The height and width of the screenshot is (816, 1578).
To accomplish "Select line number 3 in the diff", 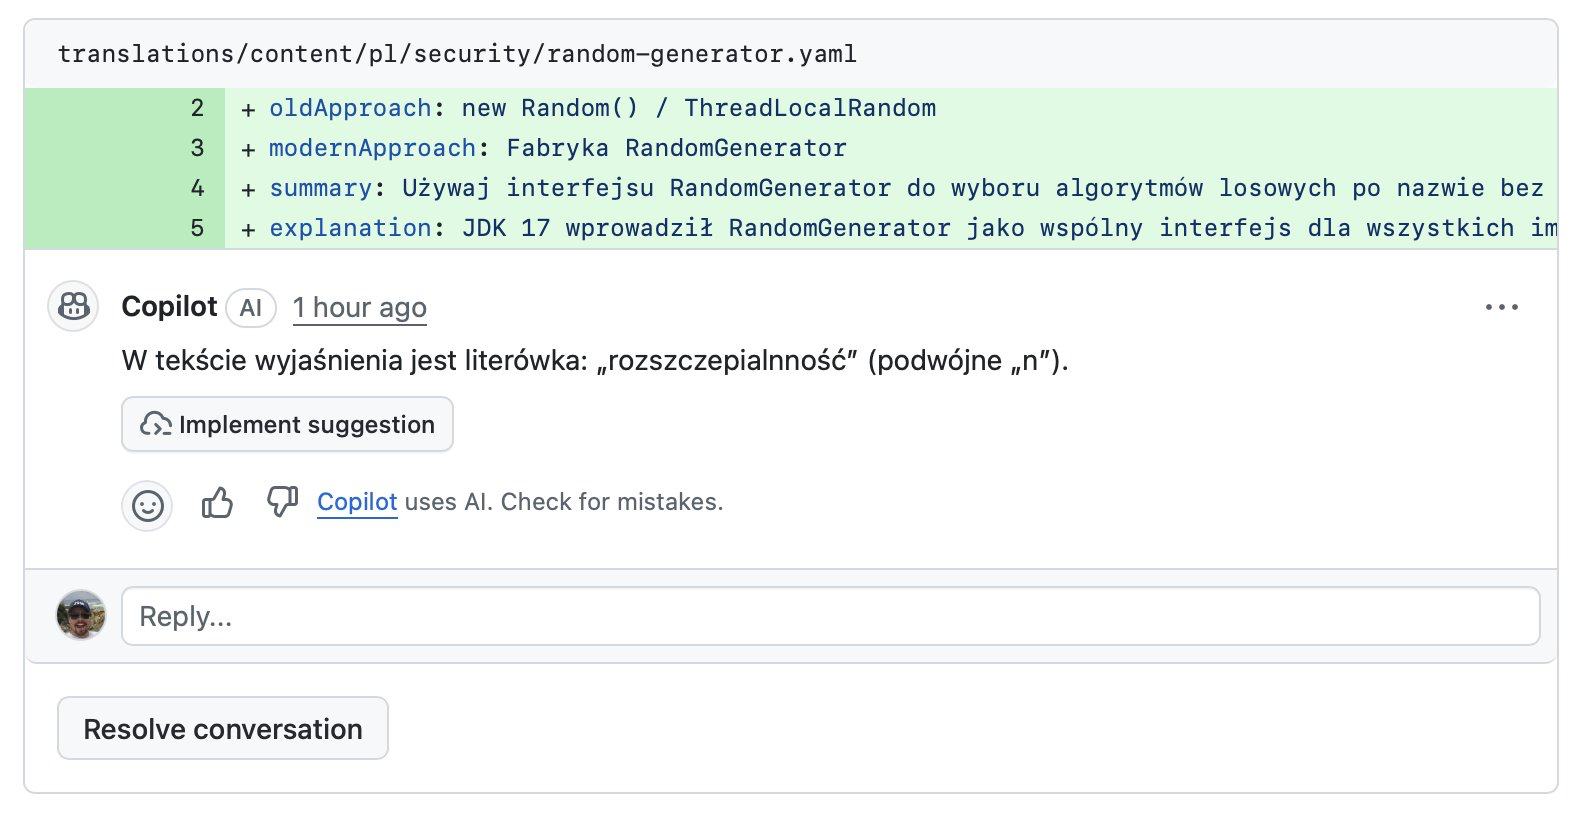I will (x=197, y=148).
